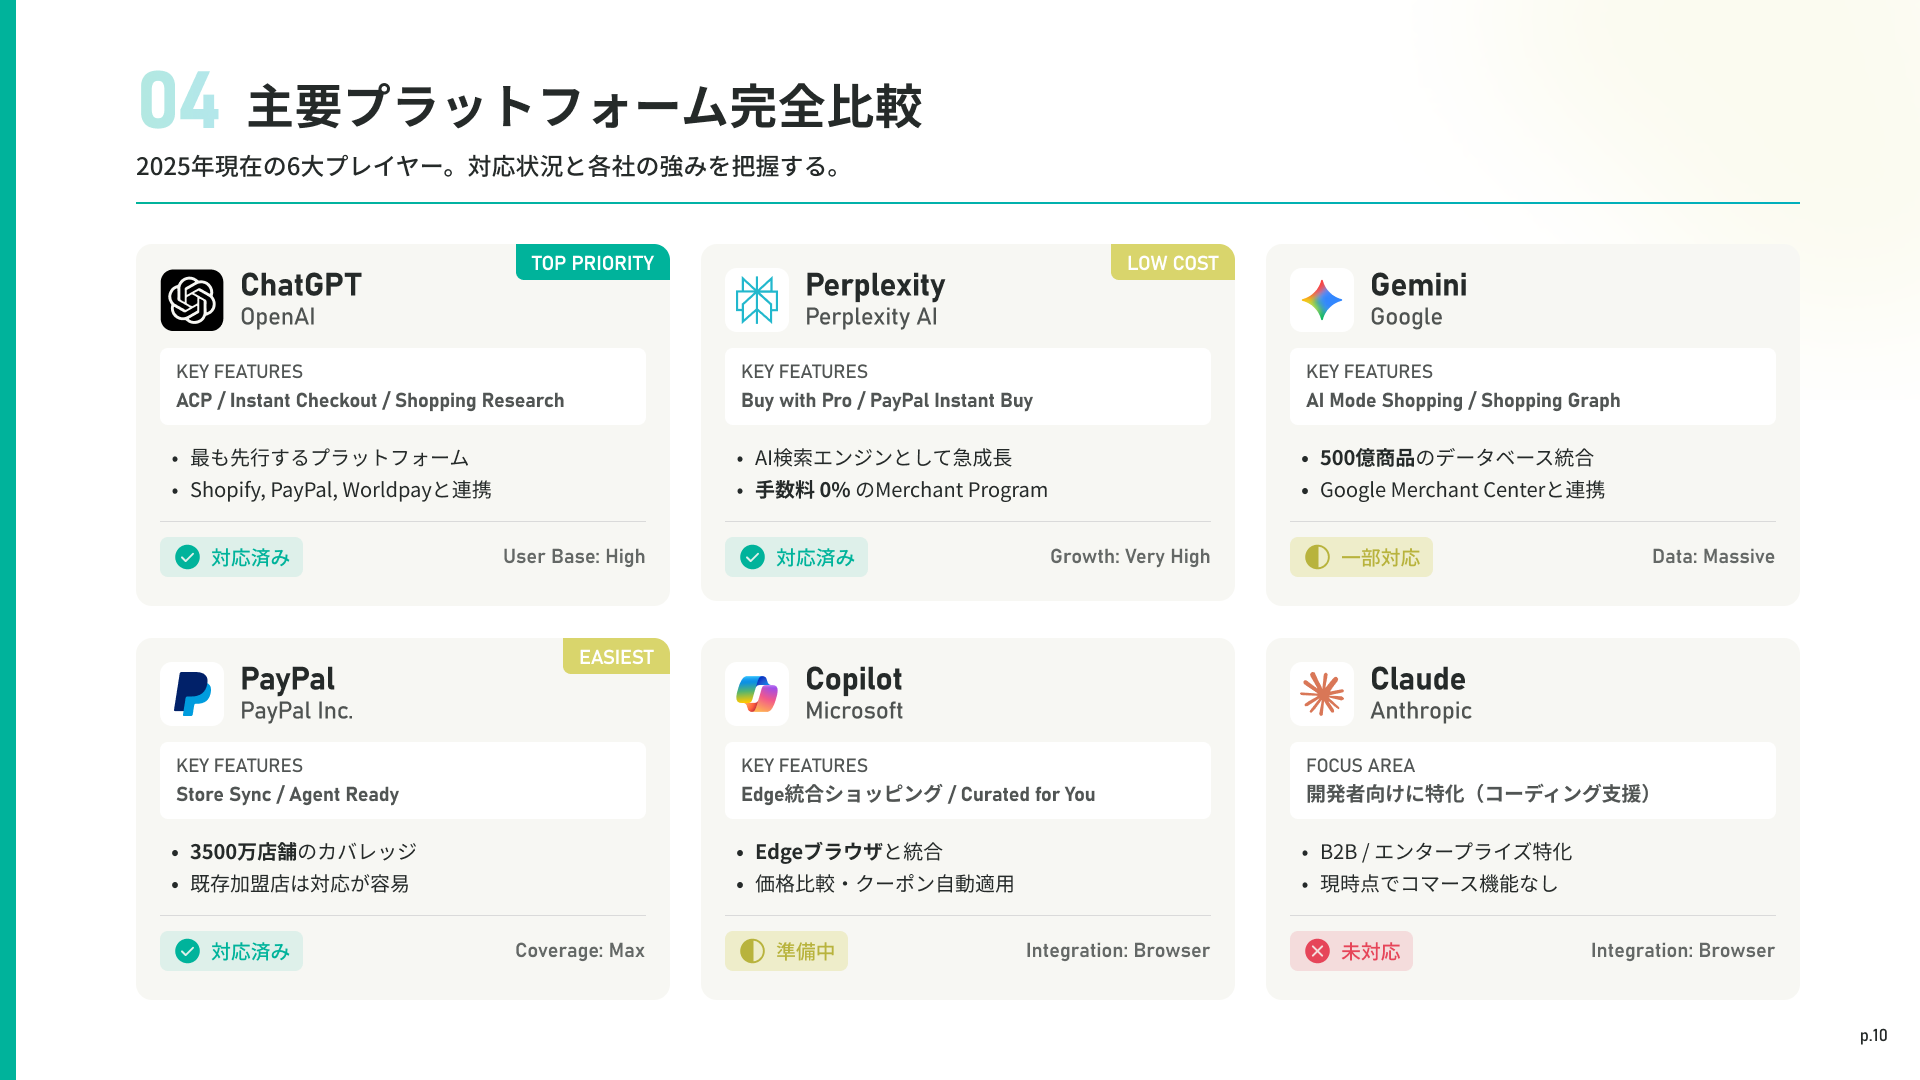
Task: Click the slide title 主要プラットフォーム完全比較
Action: tap(584, 106)
